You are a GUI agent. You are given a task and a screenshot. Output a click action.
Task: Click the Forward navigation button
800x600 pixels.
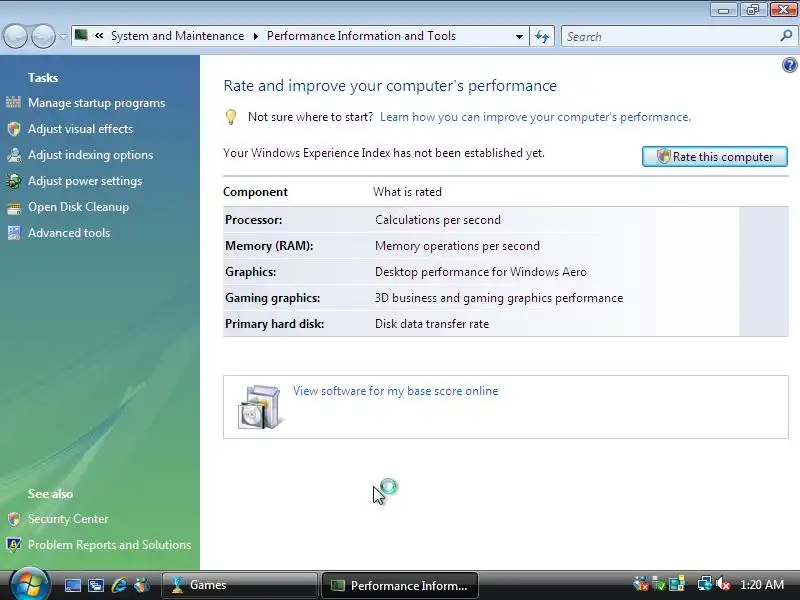(43, 36)
